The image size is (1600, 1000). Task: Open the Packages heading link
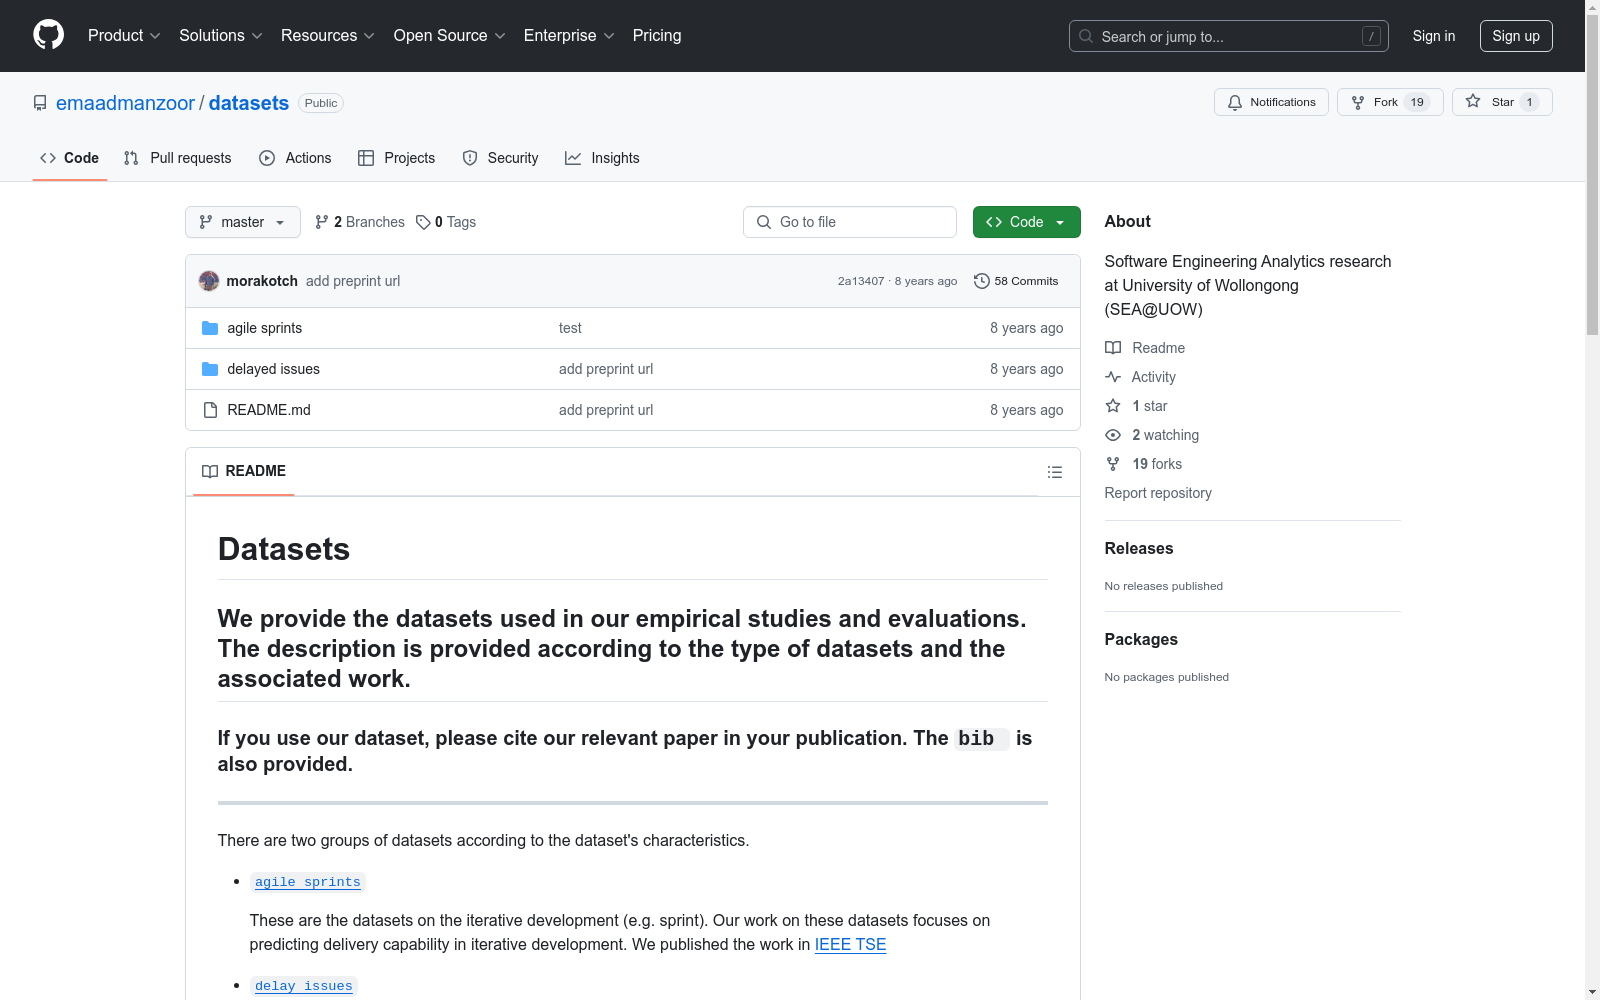(1141, 639)
